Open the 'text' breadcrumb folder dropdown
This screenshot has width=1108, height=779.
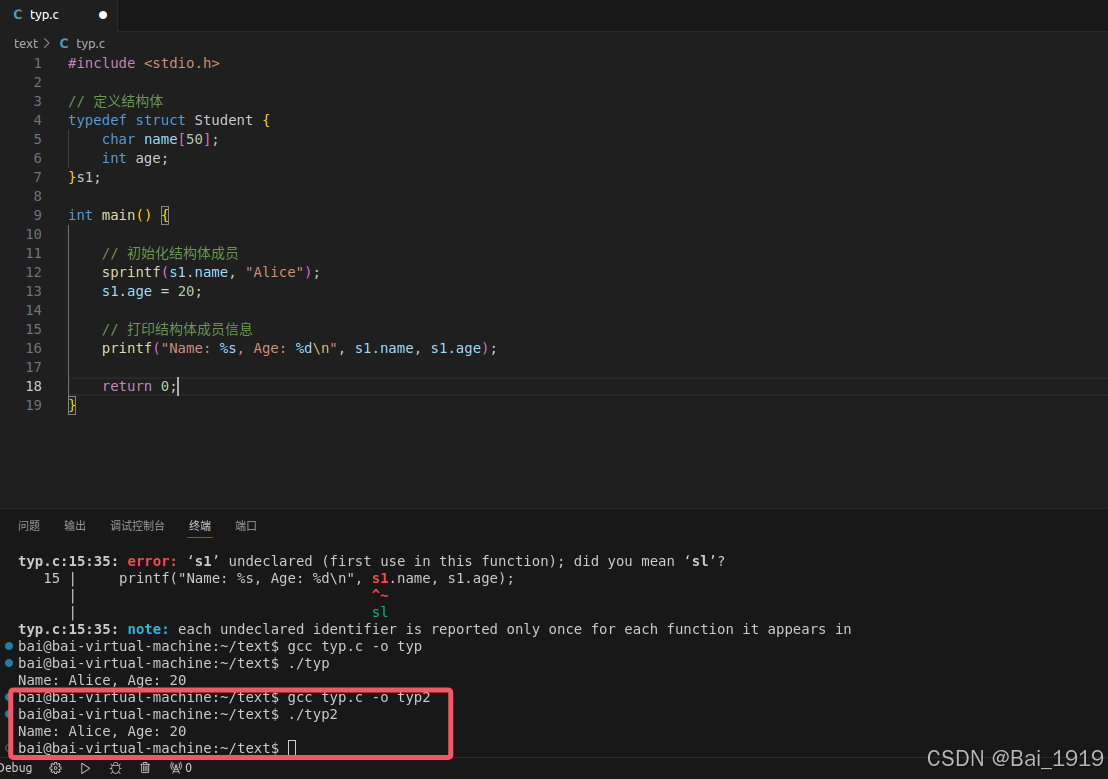(25, 43)
